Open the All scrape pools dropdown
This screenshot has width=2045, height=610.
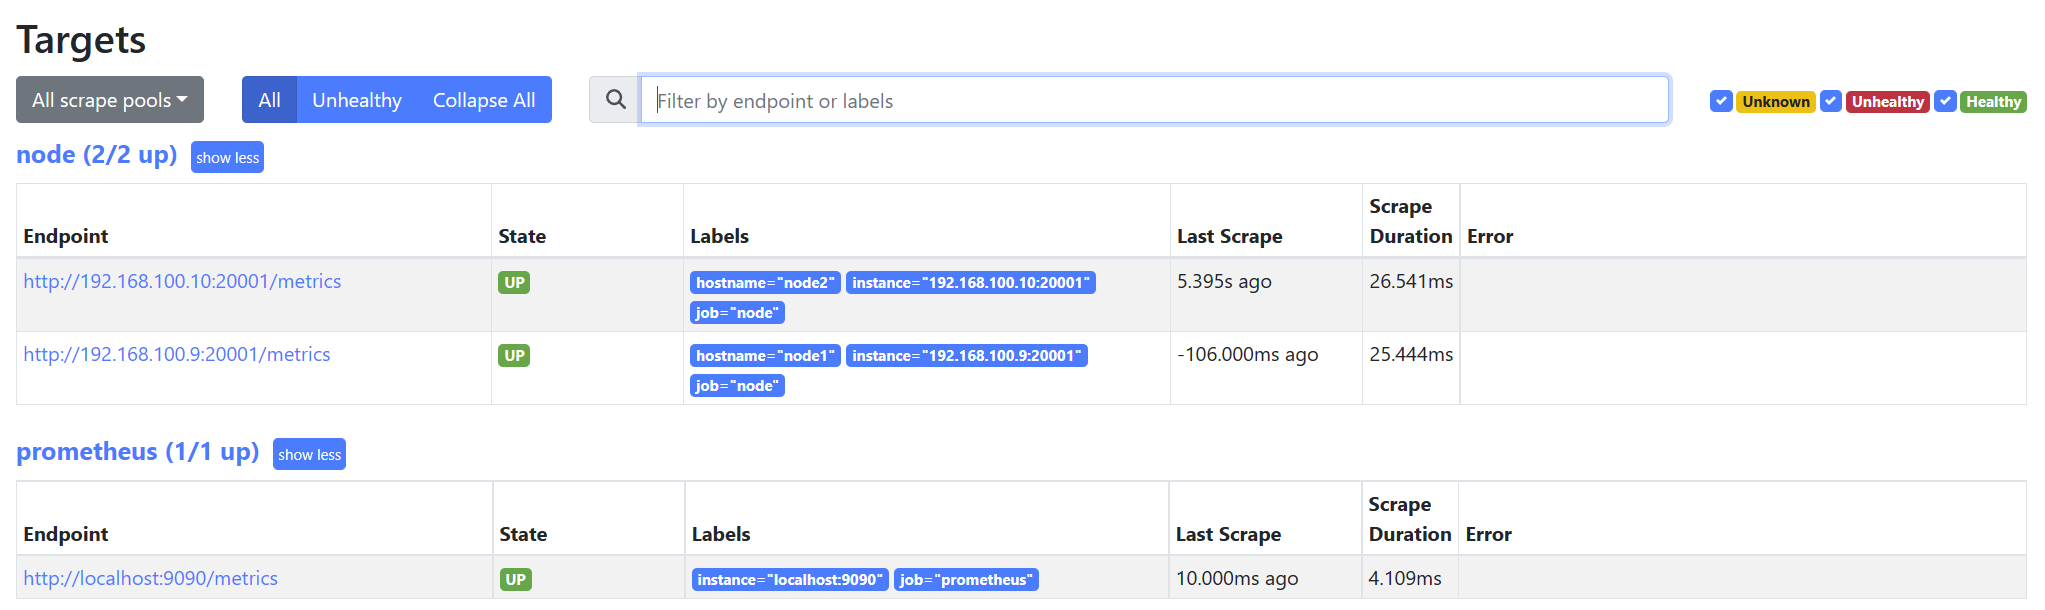pos(110,100)
